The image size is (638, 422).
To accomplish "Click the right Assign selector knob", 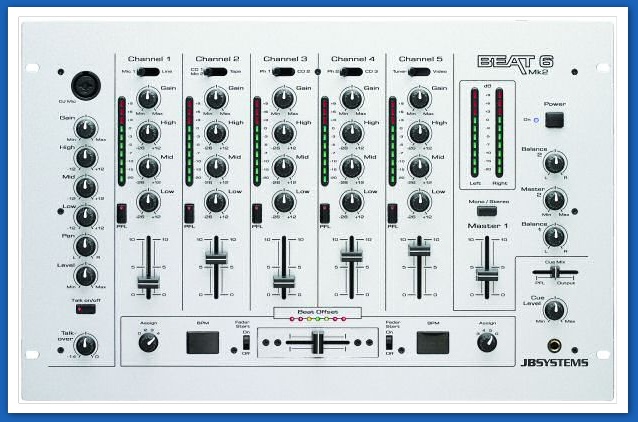I will pyautogui.click(x=487, y=343).
